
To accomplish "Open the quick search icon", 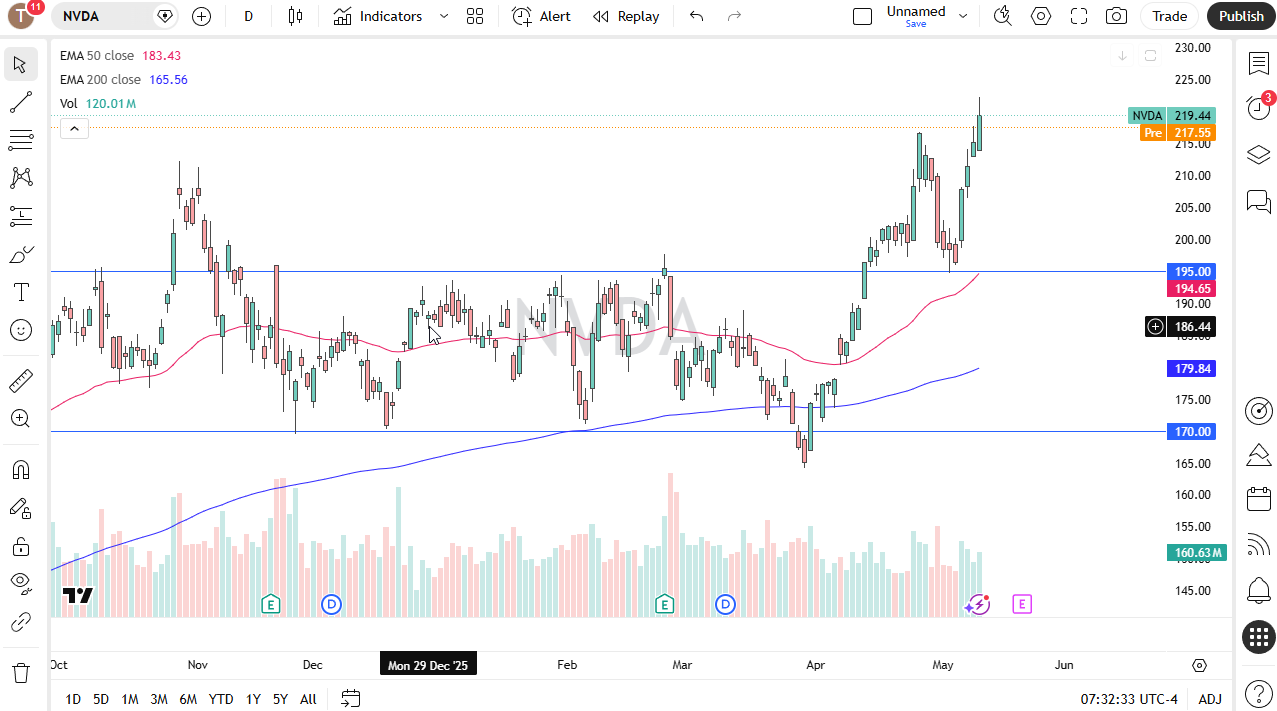I will point(1002,16).
